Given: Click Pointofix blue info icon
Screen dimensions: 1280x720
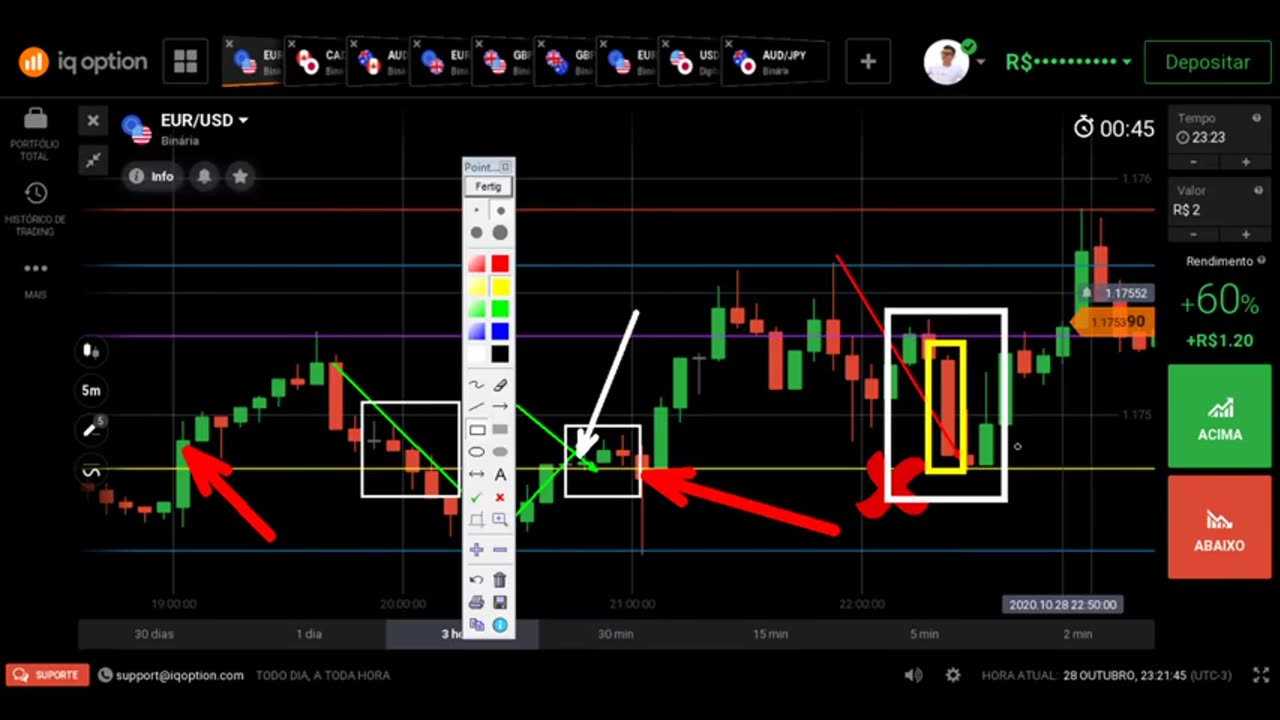Looking at the screenshot, I should 500,625.
